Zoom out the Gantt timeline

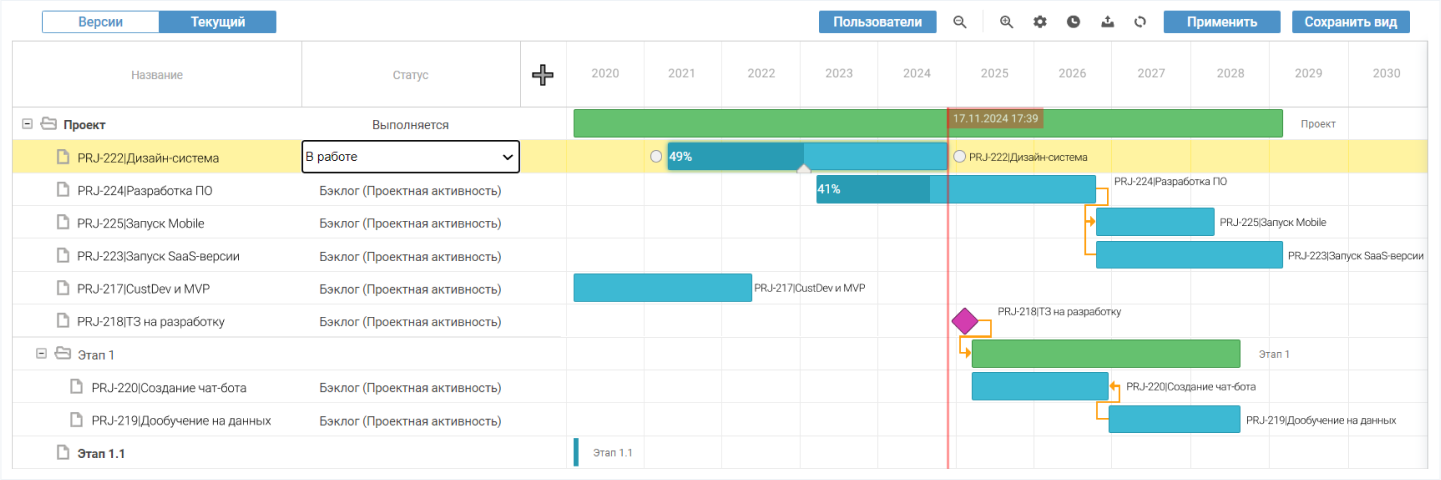pos(960,22)
